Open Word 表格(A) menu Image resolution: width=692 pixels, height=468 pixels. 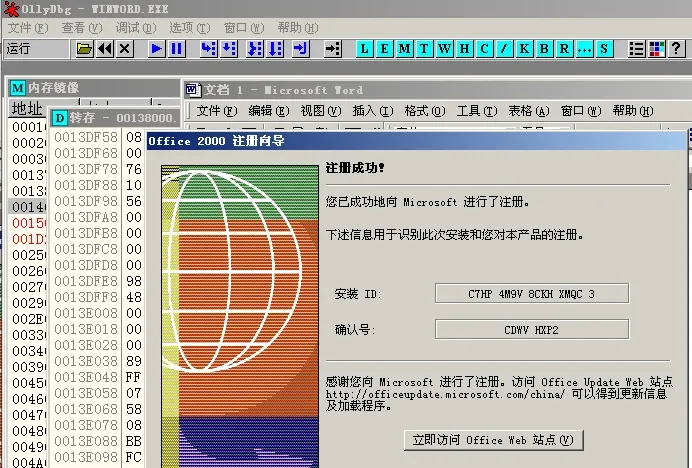[529, 111]
